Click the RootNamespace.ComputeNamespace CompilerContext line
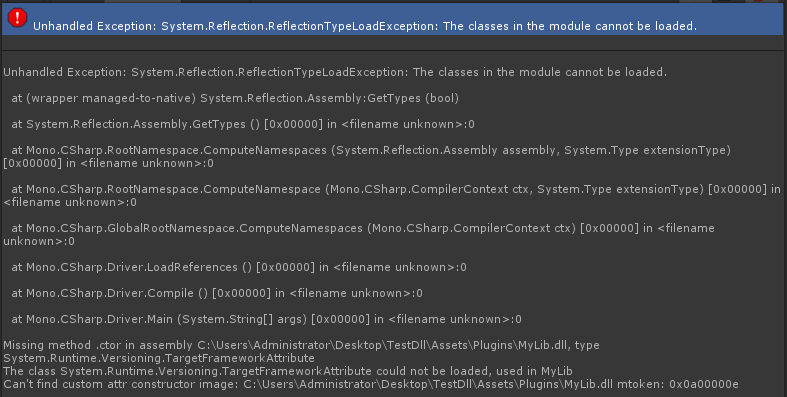Screen dimensions: 787x397 click(392, 196)
